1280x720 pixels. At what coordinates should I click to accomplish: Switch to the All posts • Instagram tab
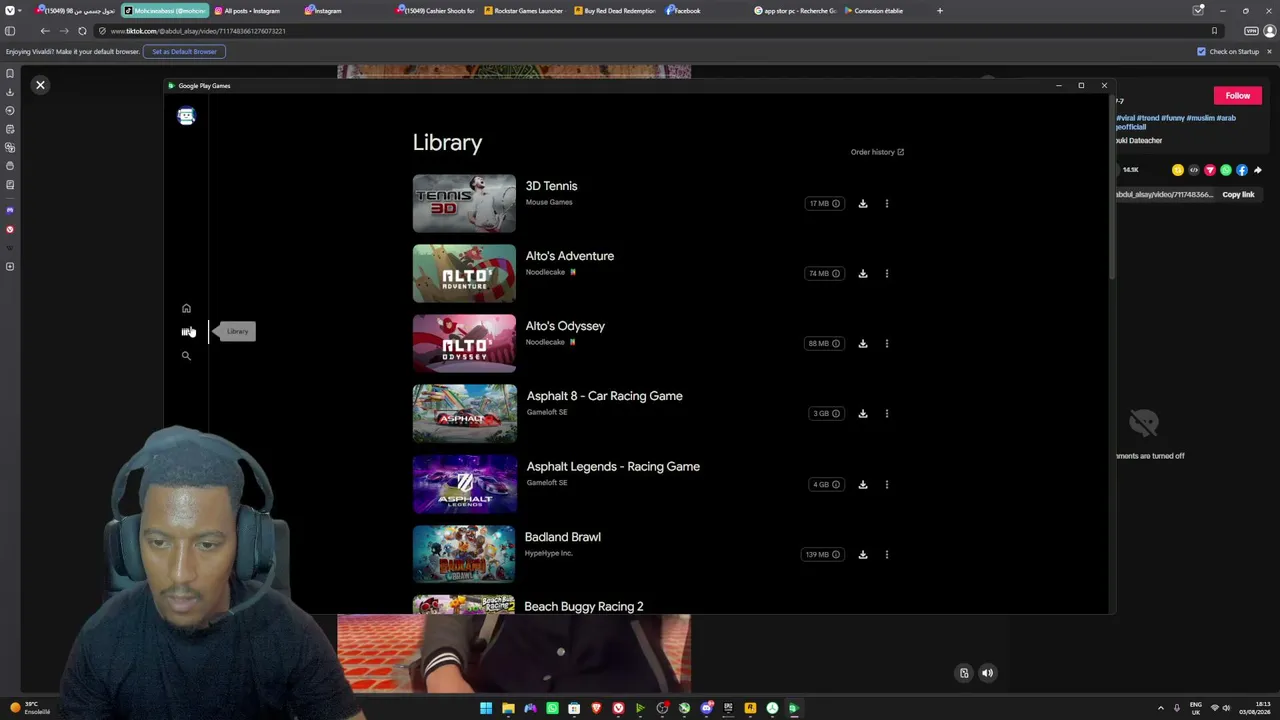[254, 11]
